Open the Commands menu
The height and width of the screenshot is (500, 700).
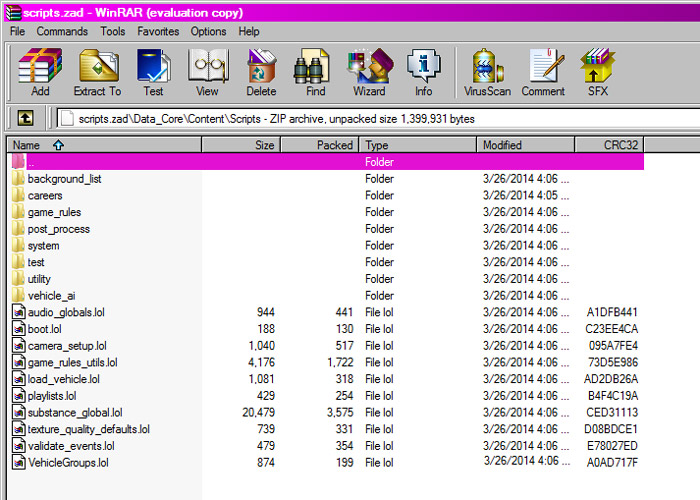[62, 31]
